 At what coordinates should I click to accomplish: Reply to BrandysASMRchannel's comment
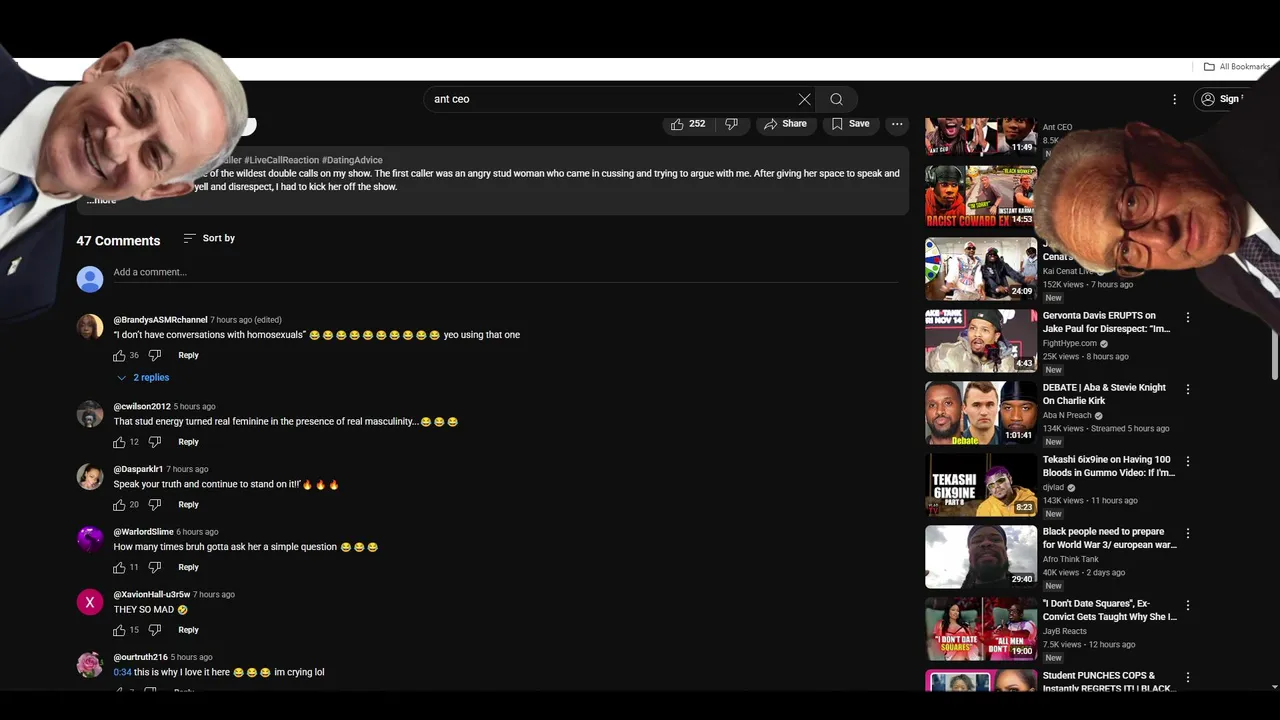coord(188,355)
